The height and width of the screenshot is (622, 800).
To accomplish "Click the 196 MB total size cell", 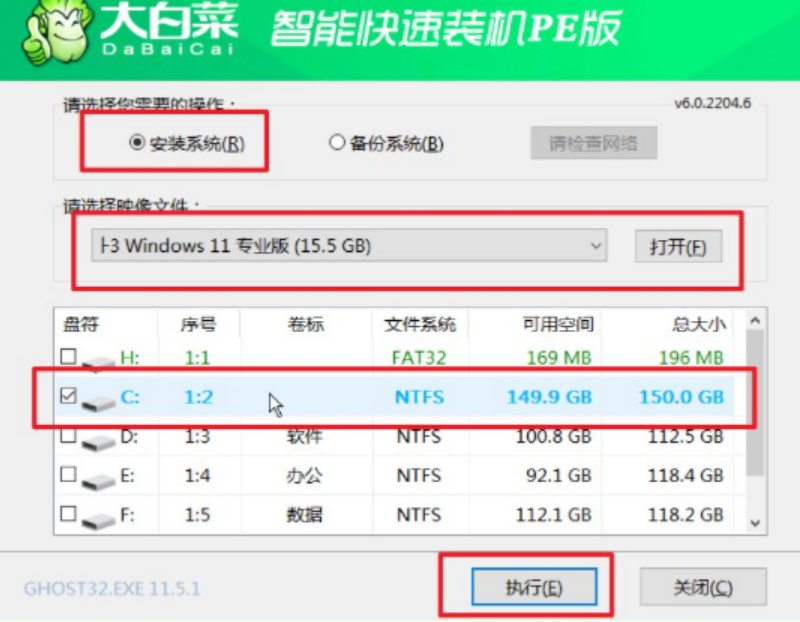I will pos(691,358).
